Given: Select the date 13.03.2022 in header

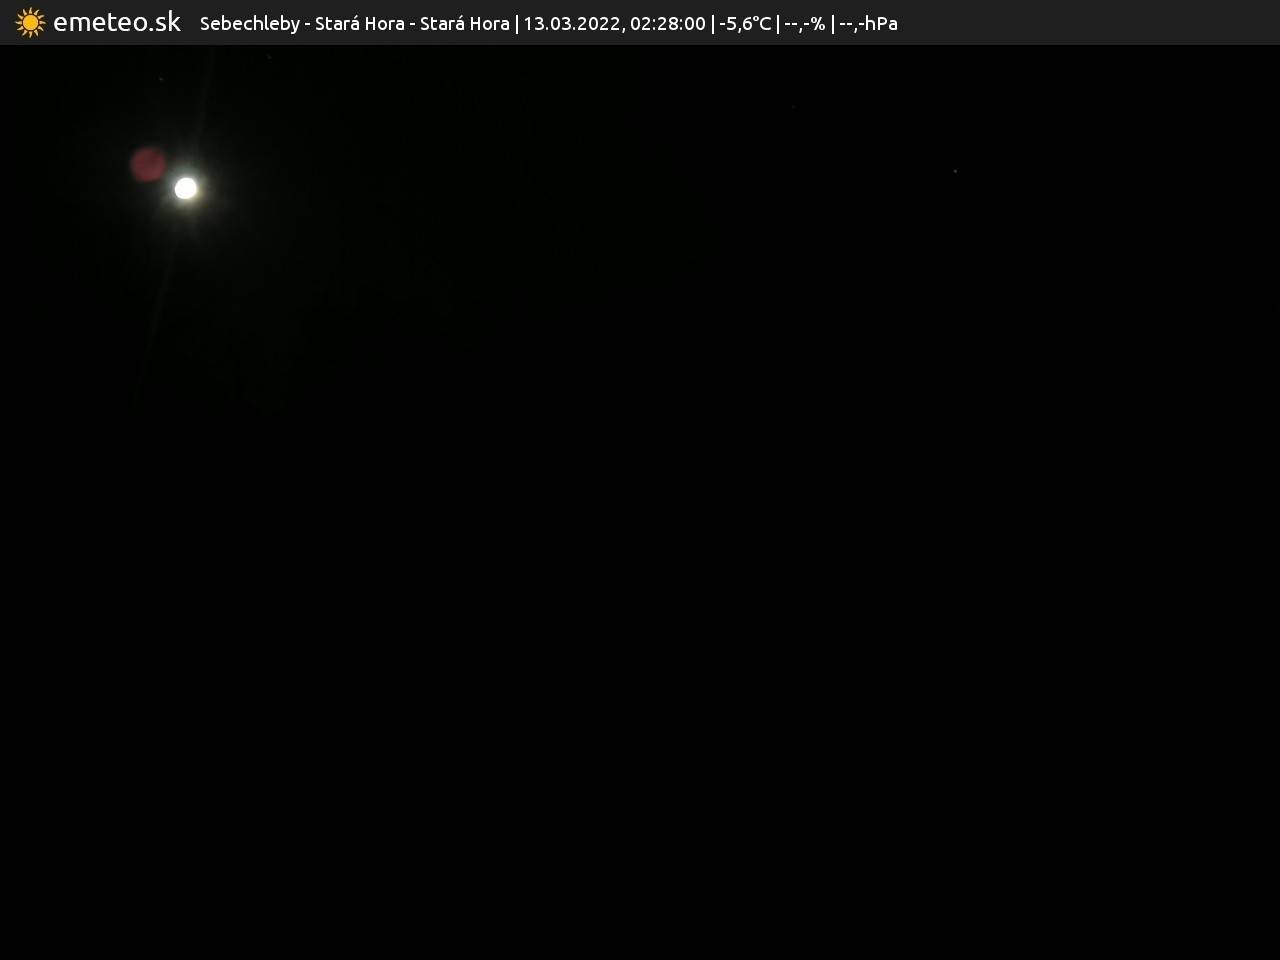Looking at the screenshot, I should (x=570, y=23).
